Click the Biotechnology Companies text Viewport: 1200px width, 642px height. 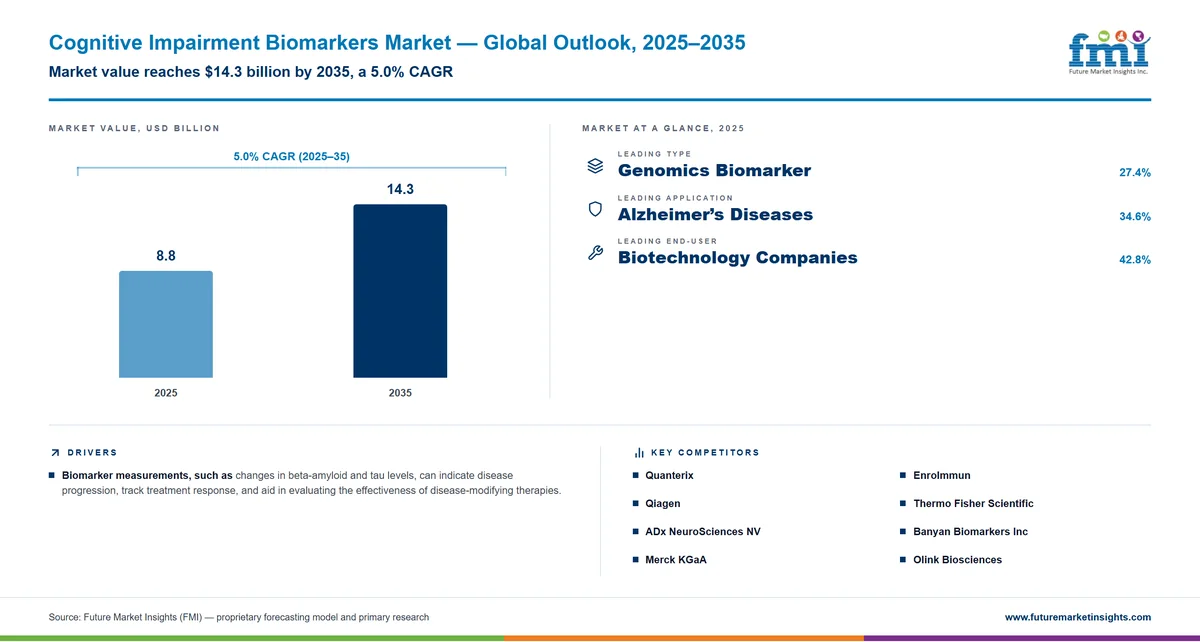(738, 258)
